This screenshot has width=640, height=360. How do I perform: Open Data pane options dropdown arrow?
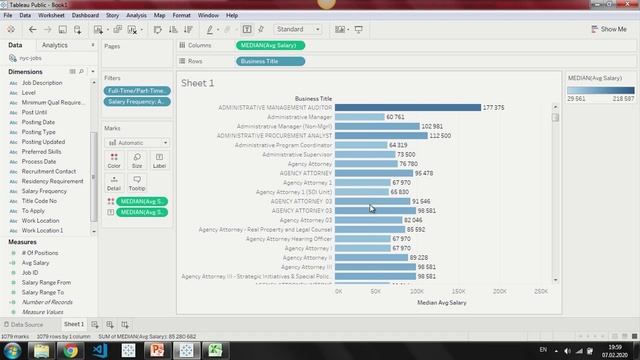tap(93, 45)
